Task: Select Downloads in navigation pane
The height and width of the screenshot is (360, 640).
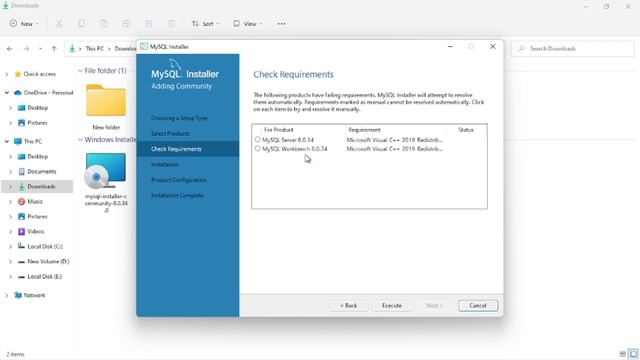Action: click(41, 187)
